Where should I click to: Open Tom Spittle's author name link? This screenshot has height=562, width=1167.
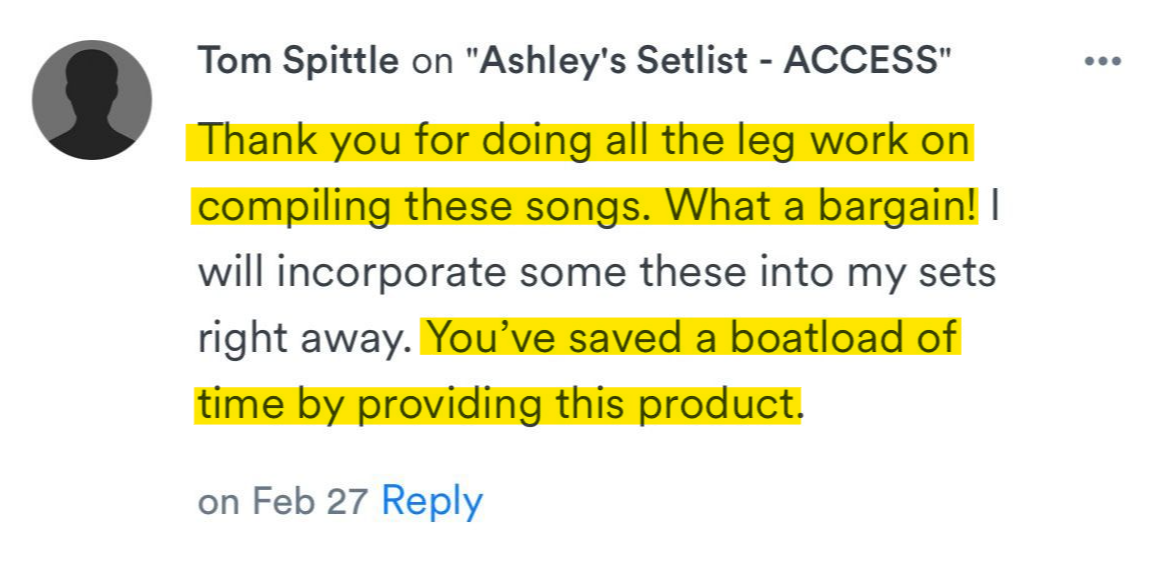click(x=298, y=61)
